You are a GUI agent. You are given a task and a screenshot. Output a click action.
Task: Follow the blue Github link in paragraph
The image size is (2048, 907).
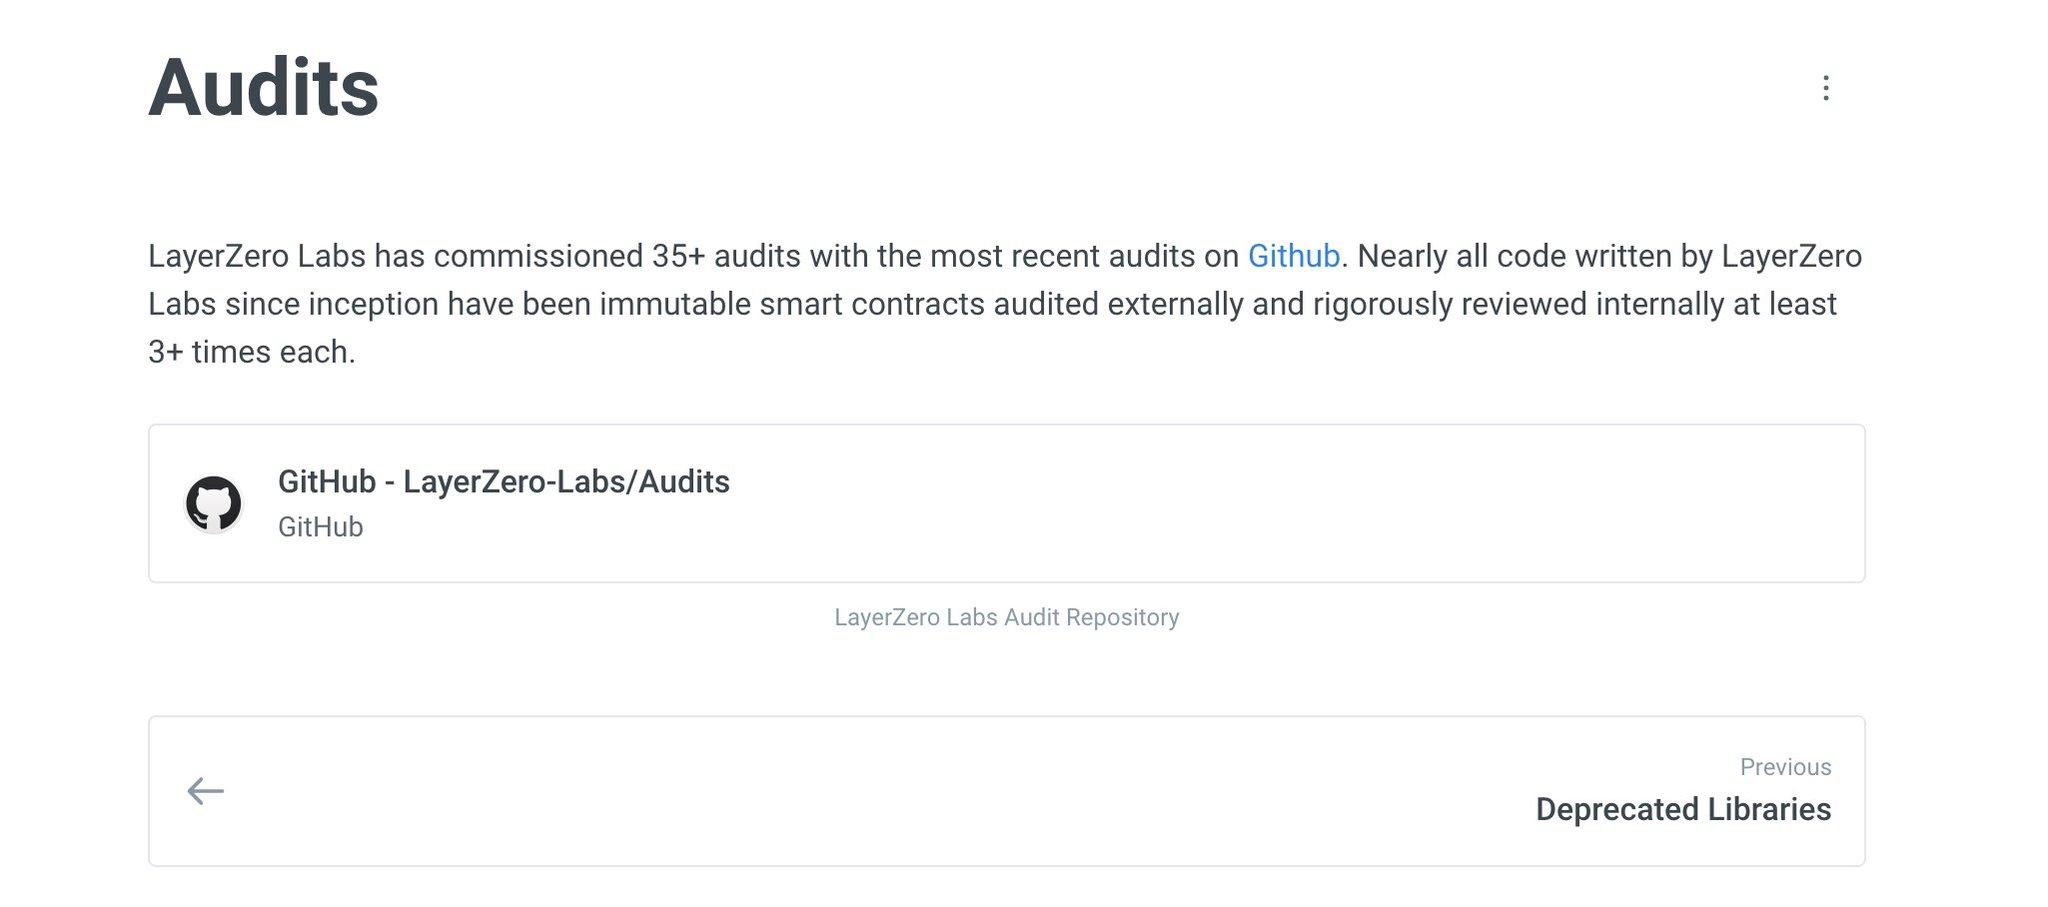(x=1293, y=256)
